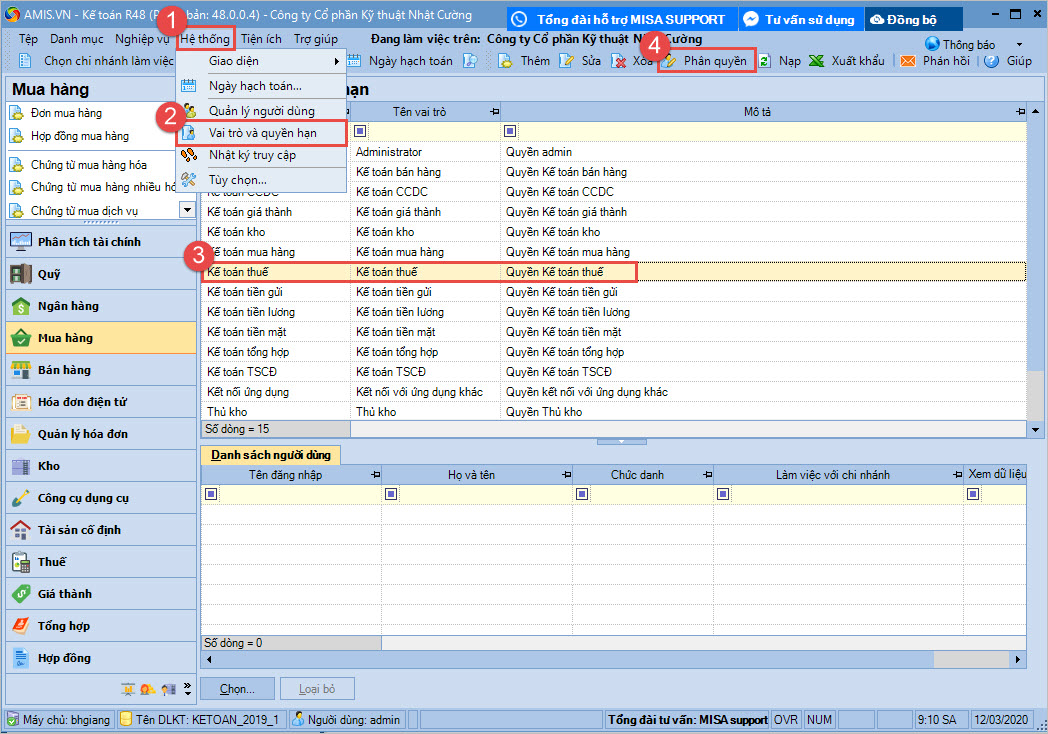Image resolution: width=1048 pixels, height=734 pixels.
Task: Click the Sửa (Edit) toolbar icon
Action: click(567, 61)
